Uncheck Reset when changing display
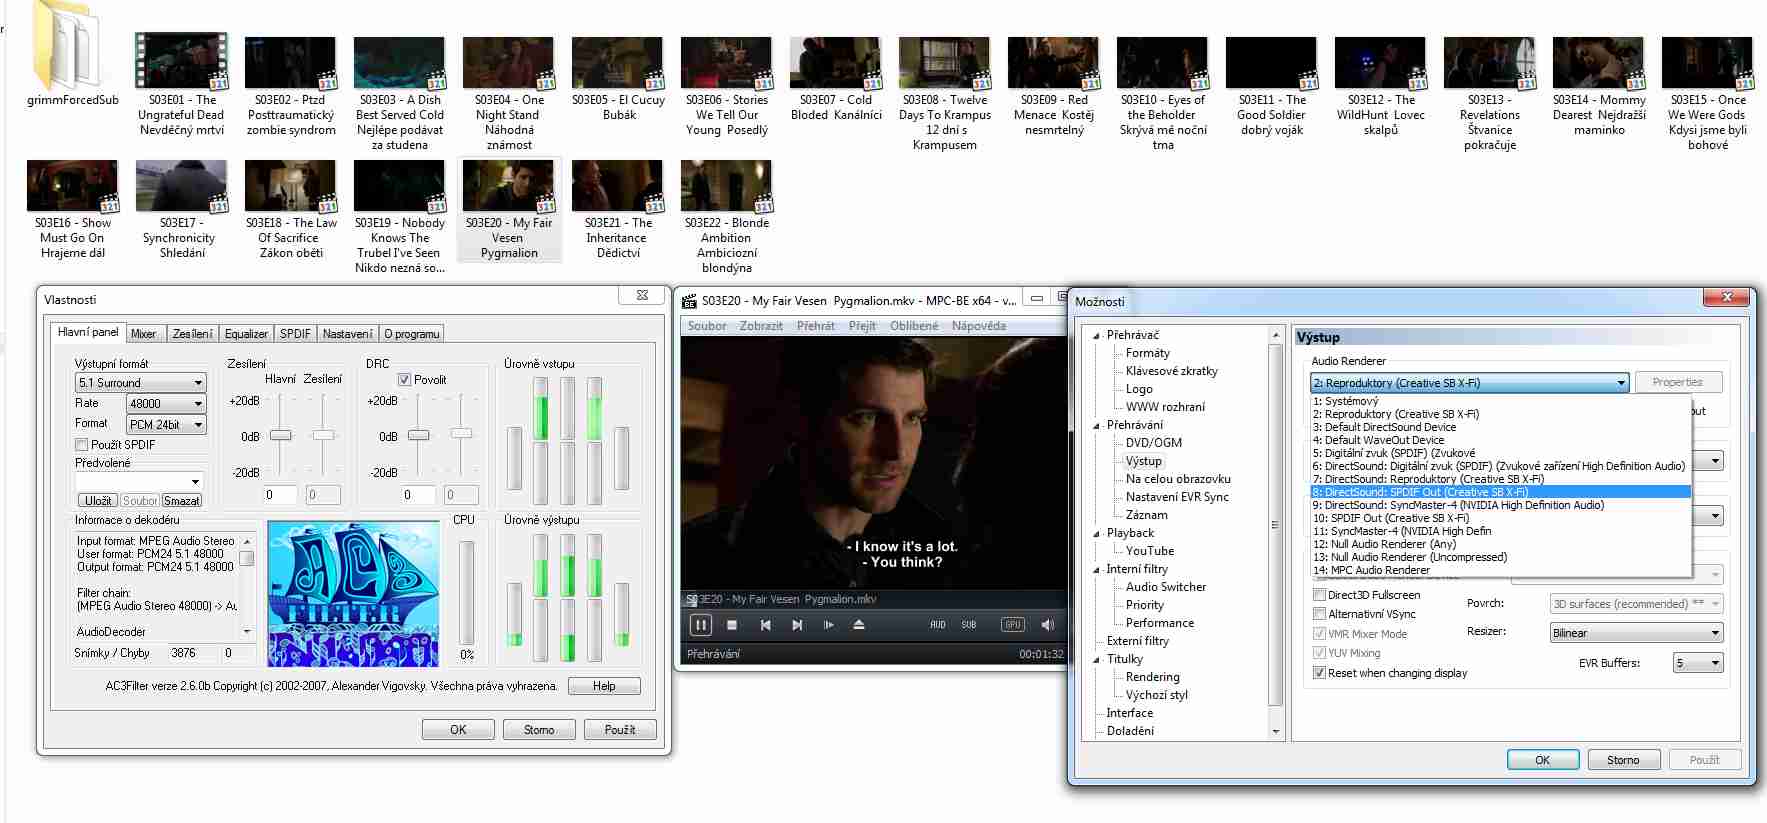This screenshot has height=823, width=1767. click(1320, 673)
